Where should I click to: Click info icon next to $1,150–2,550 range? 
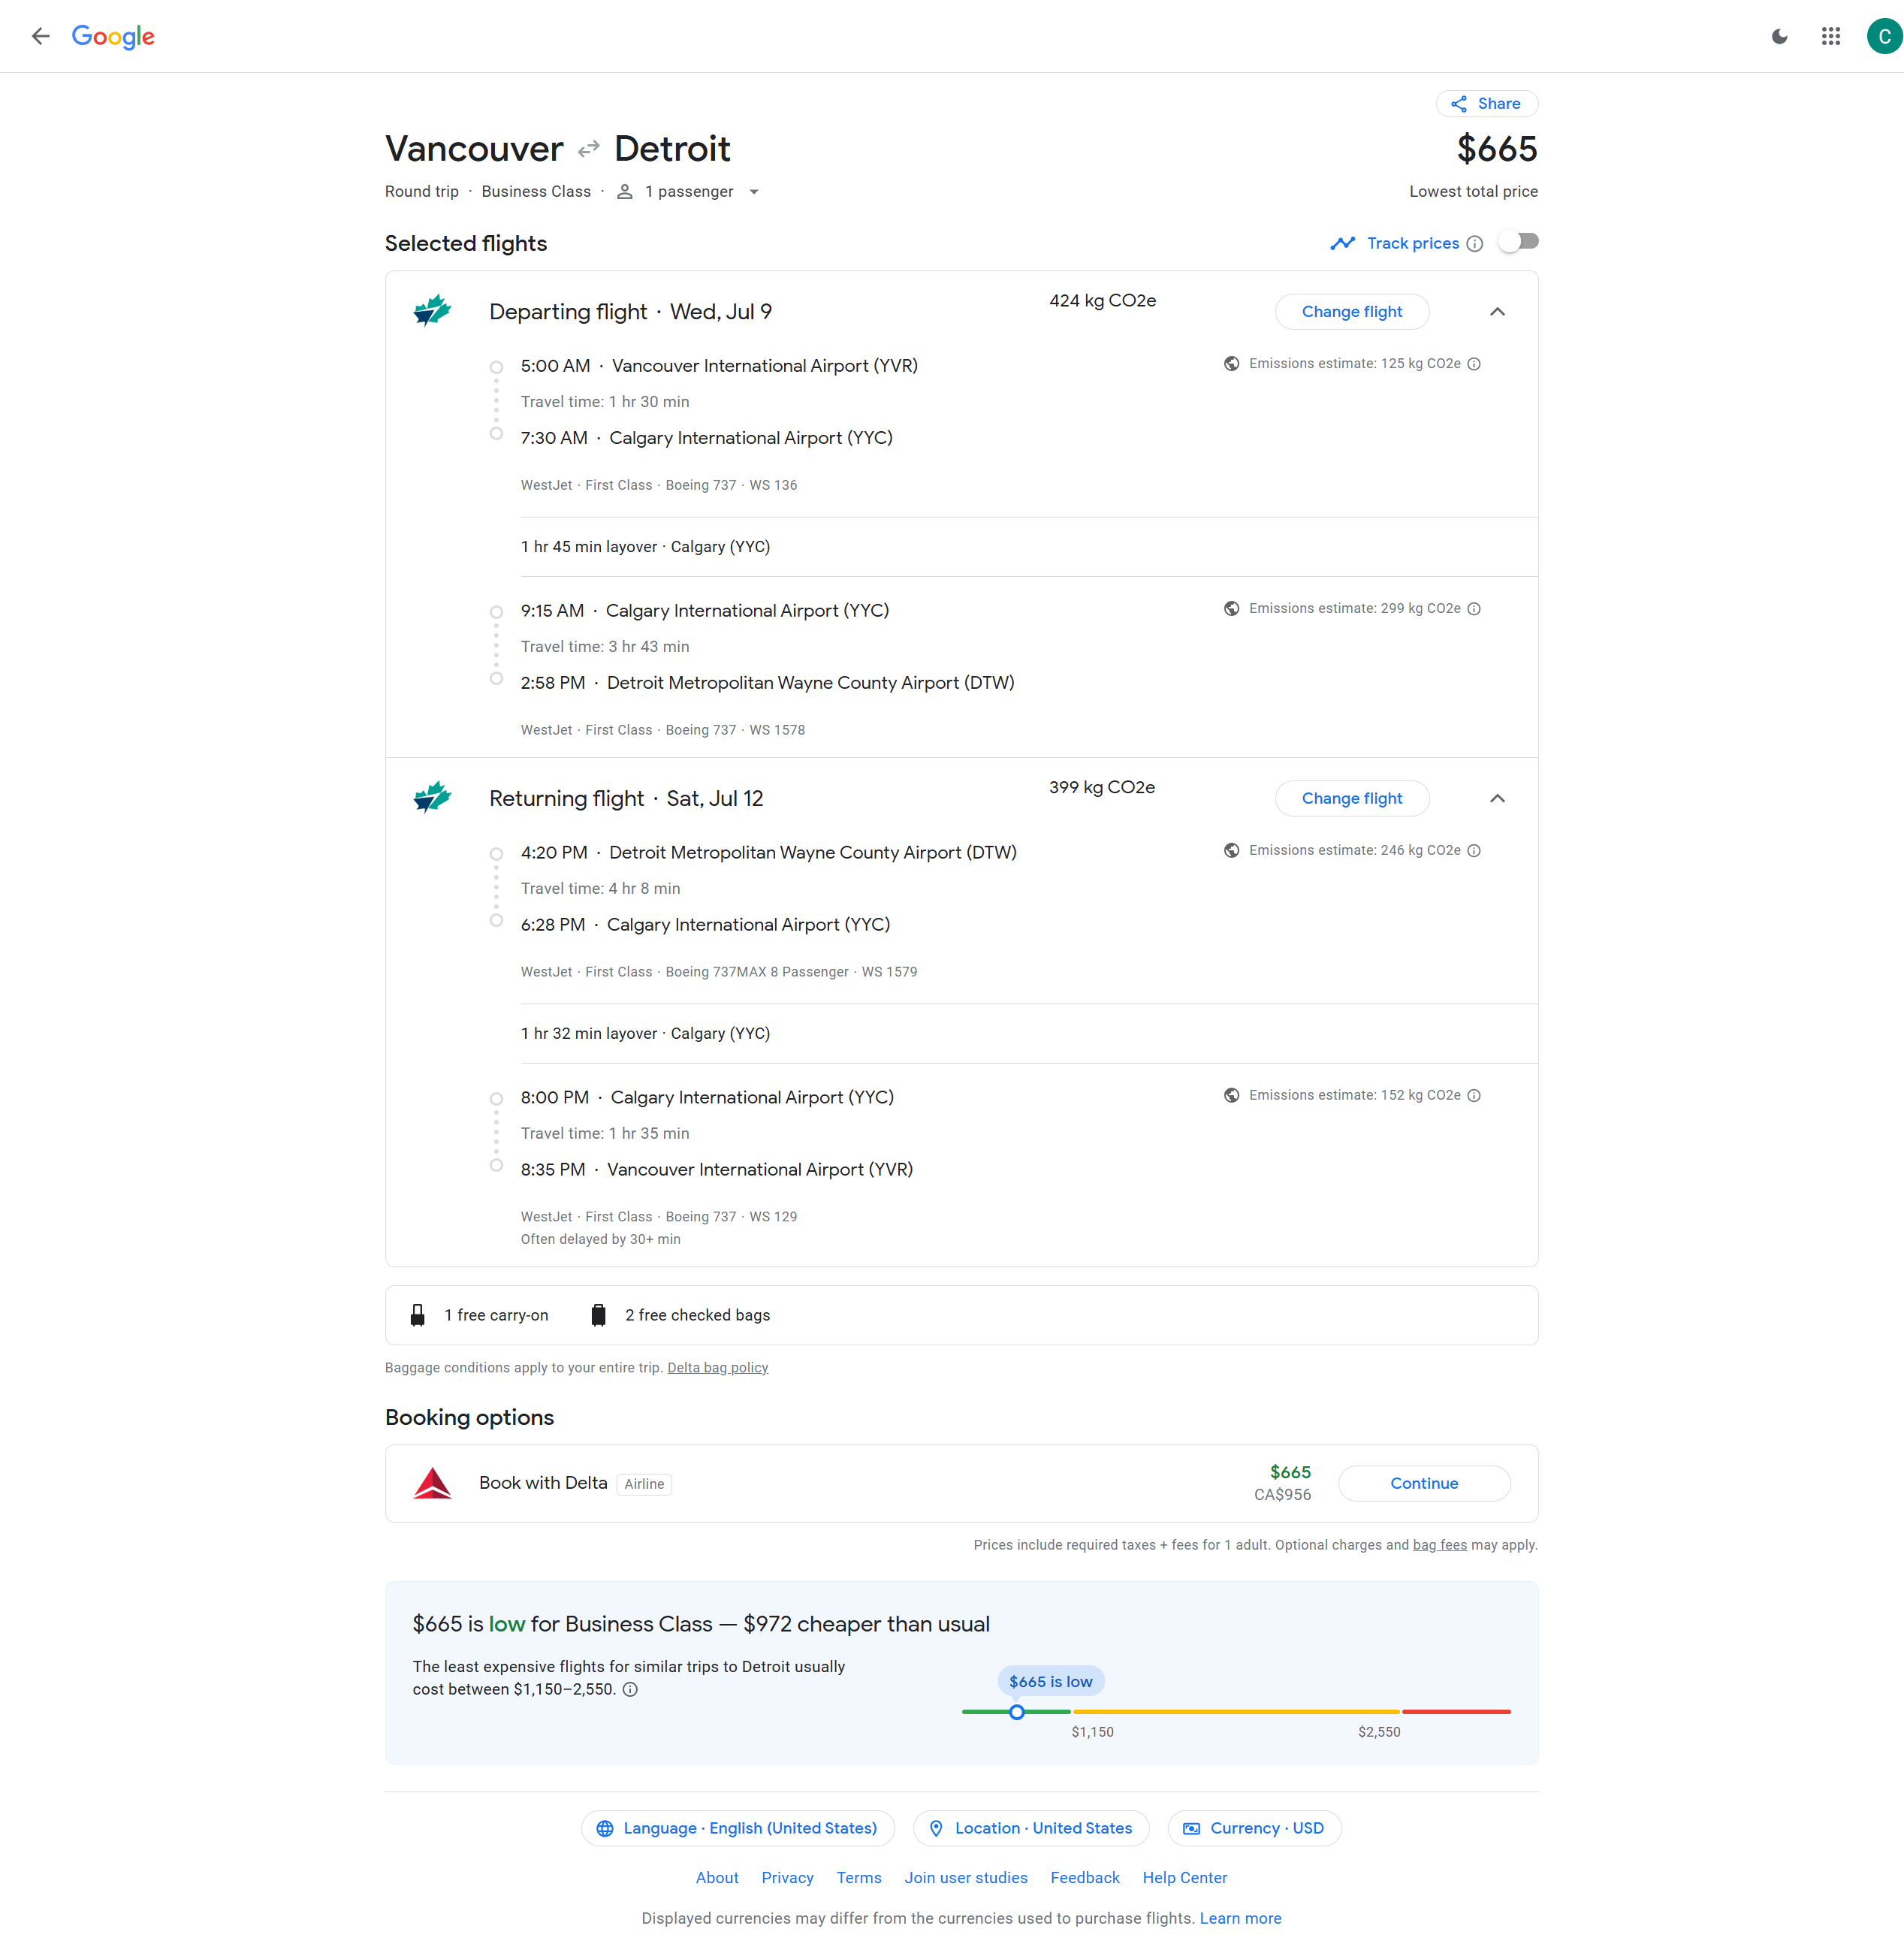pyautogui.click(x=630, y=1689)
